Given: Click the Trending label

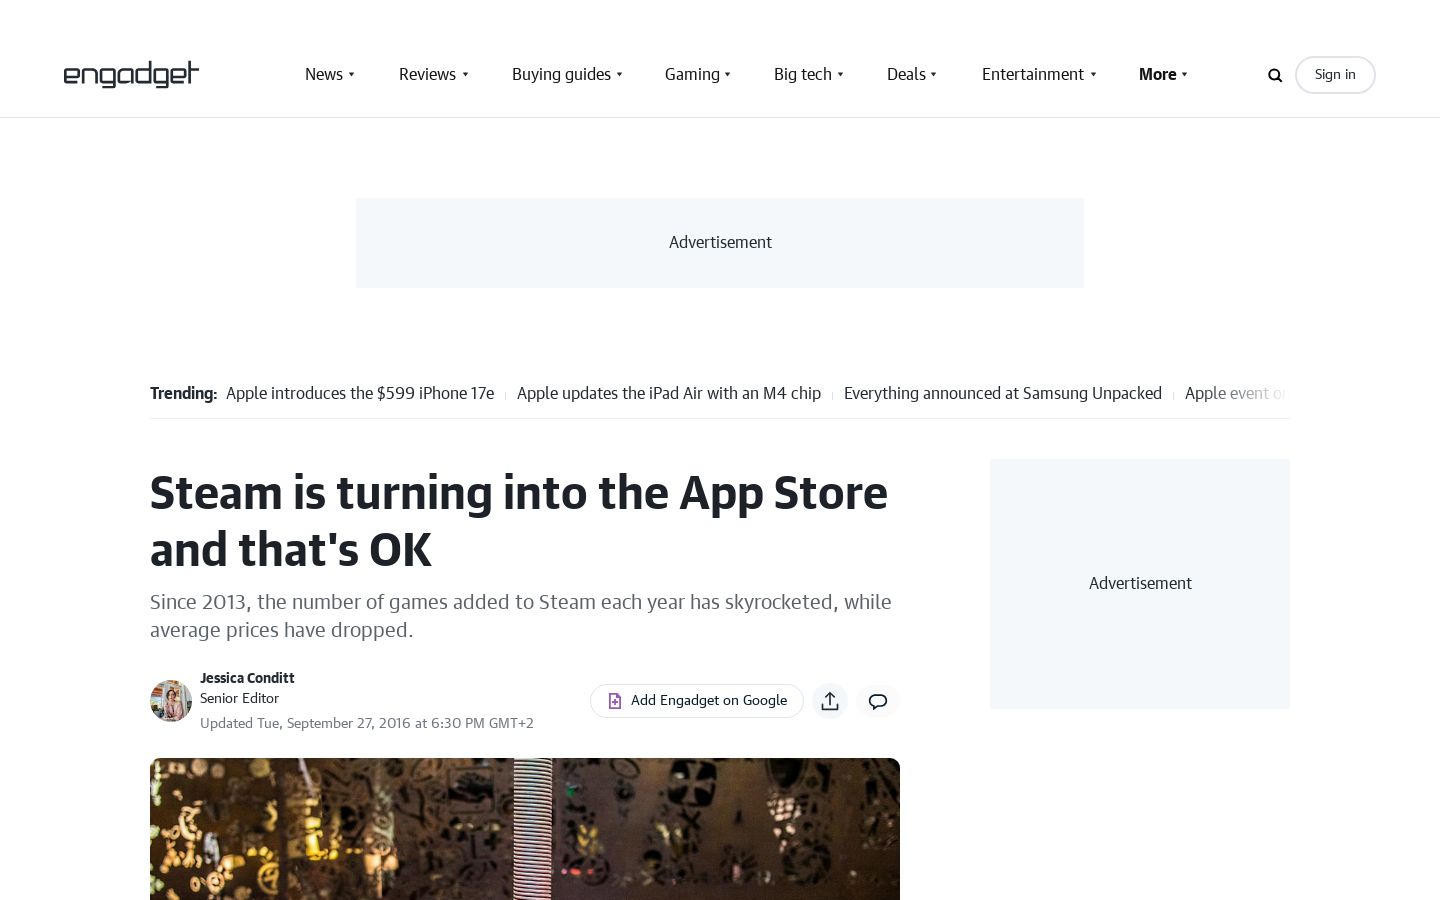Looking at the screenshot, I should [183, 393].
